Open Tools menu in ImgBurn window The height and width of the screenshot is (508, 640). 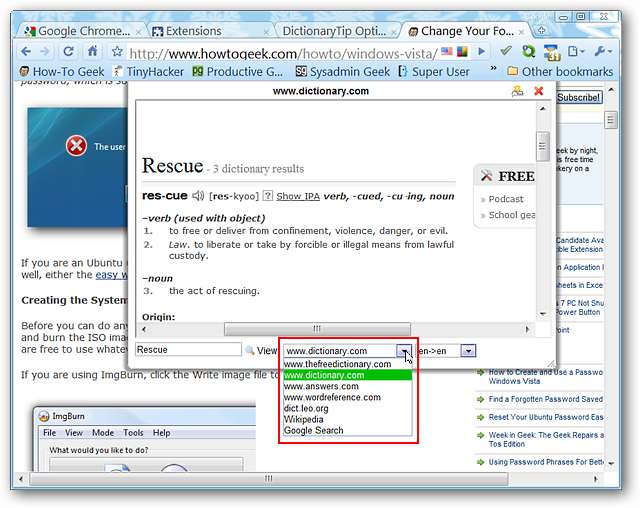click(x=133, y=433)
